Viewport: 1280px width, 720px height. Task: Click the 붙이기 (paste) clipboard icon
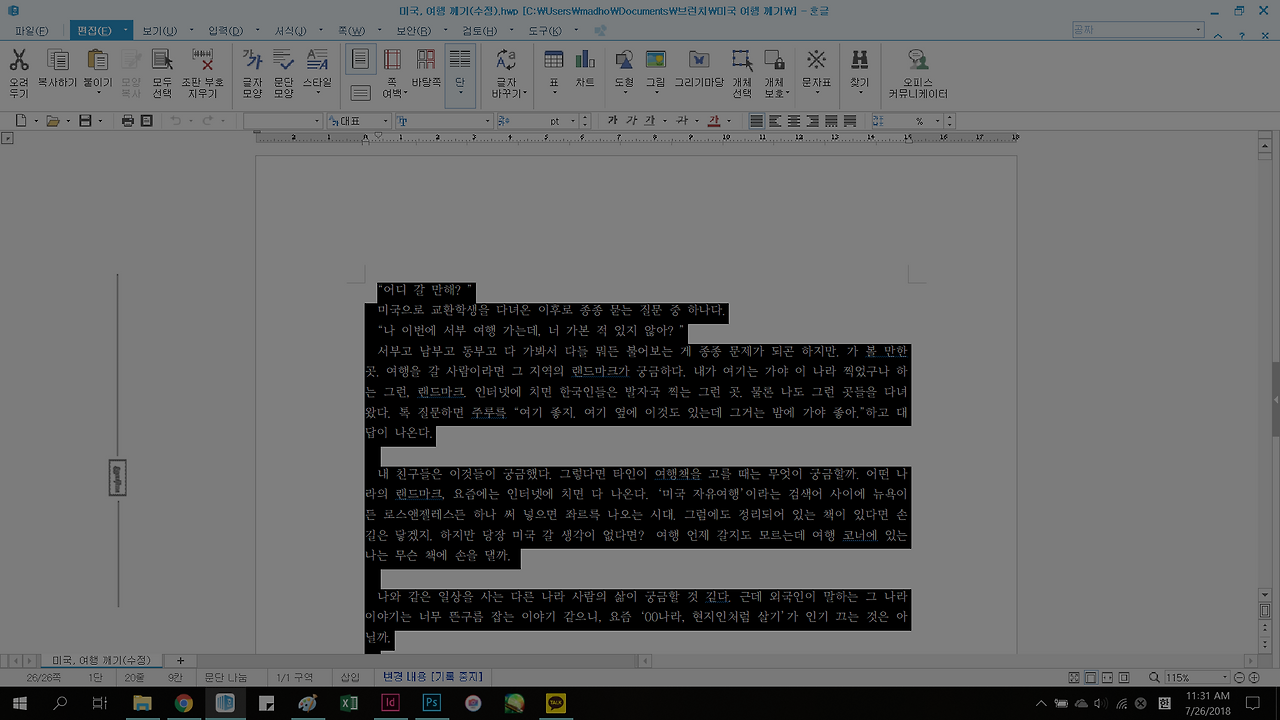point(98,60)
